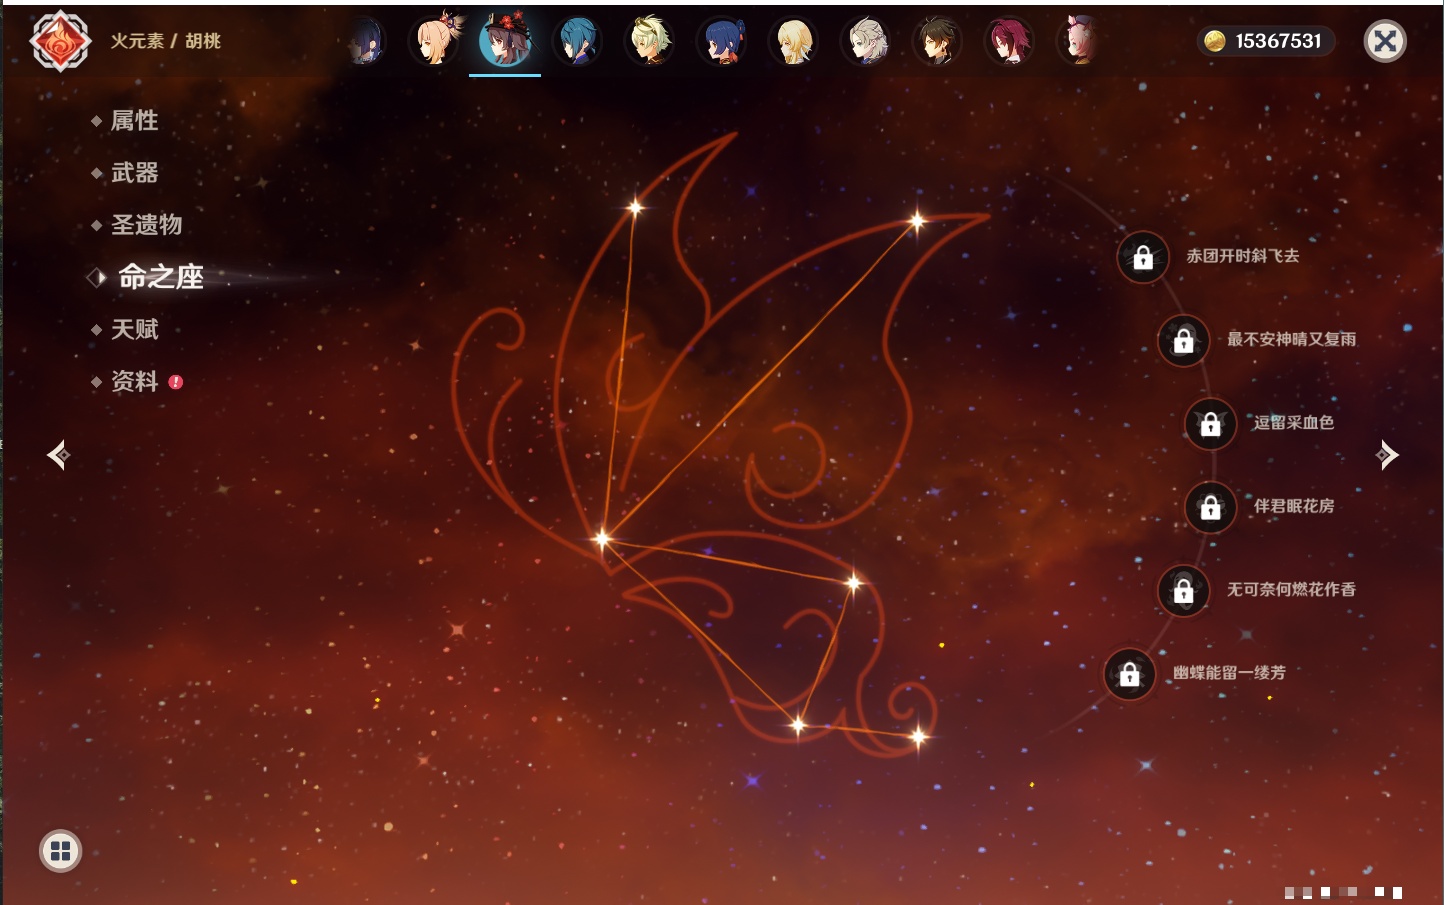Click the 最不安神晴又复雨 constellation name
The height and width of the screenshot is (905, 1444).
pos(1292,339)
